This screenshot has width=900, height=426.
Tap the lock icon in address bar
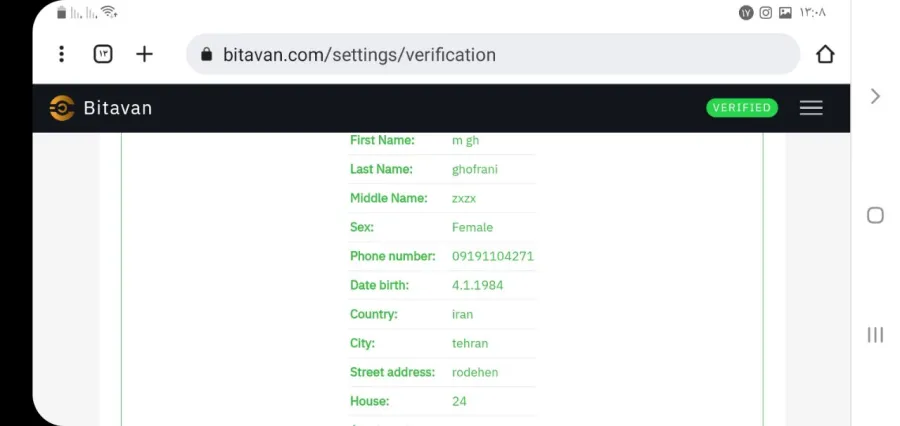click(207, 55)
